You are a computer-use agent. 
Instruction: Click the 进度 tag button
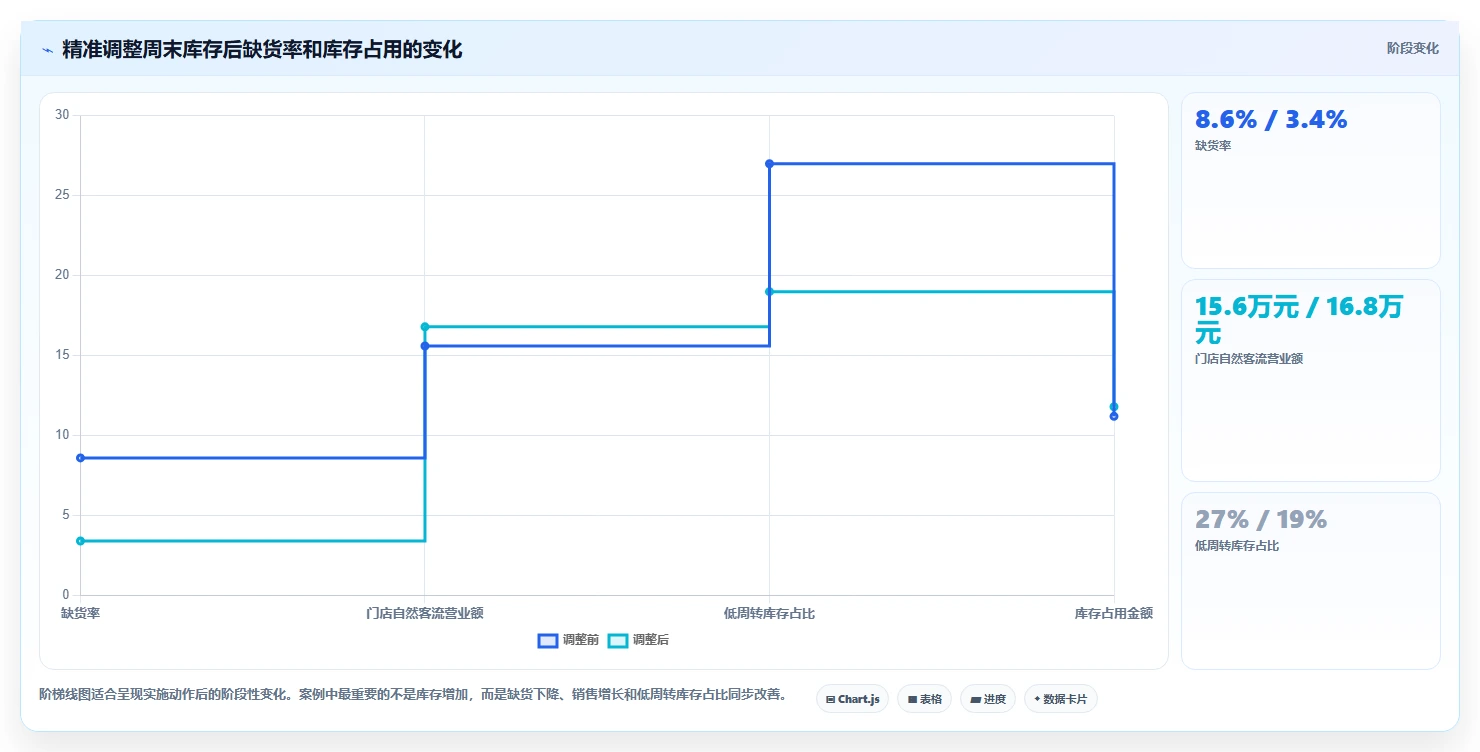coord(988,699)
